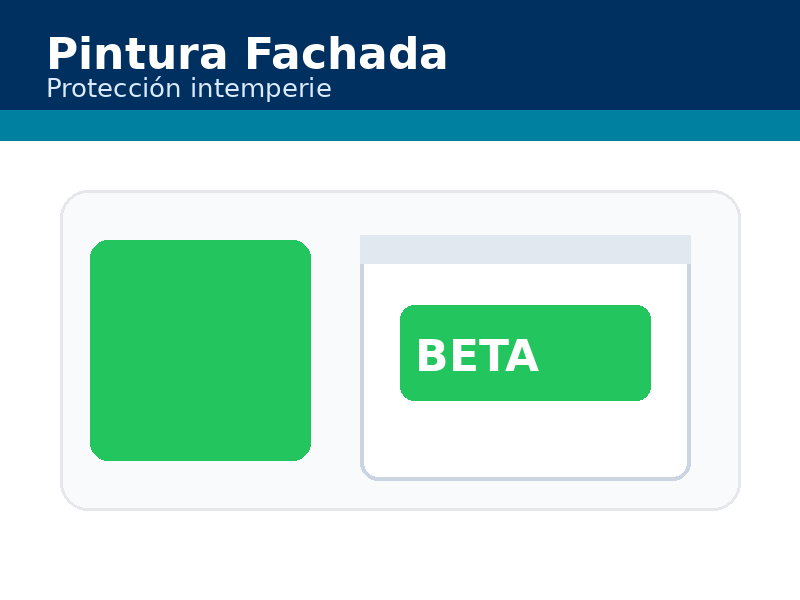Click white space between teal stripe and card
800x600 pixels.
tap(400, 165)
